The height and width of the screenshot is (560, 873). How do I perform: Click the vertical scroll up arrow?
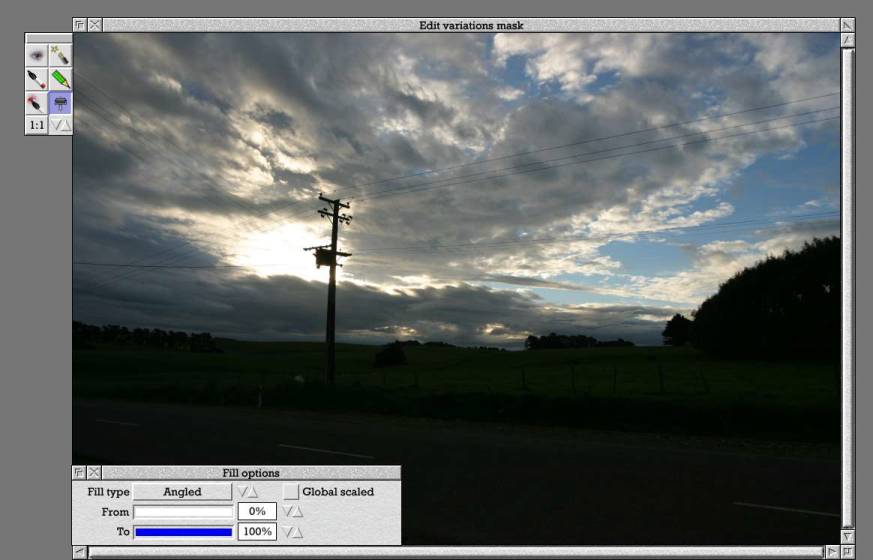[x=847, y=41]
